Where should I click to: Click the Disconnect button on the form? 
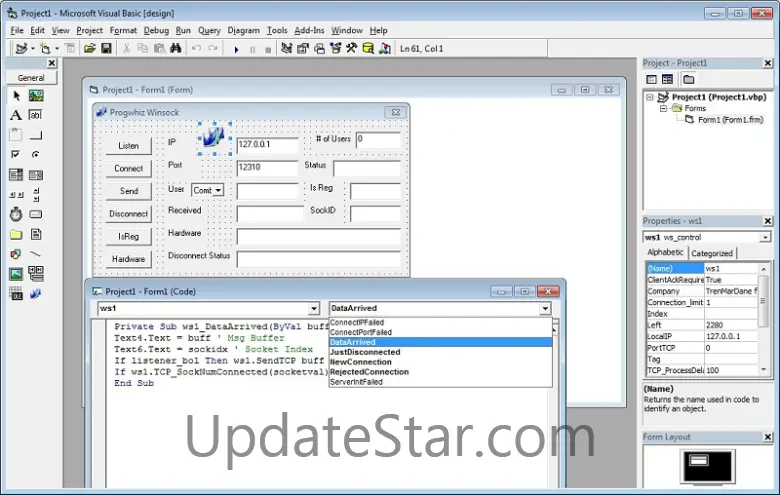pyautogui.click(x=128, y=214)
